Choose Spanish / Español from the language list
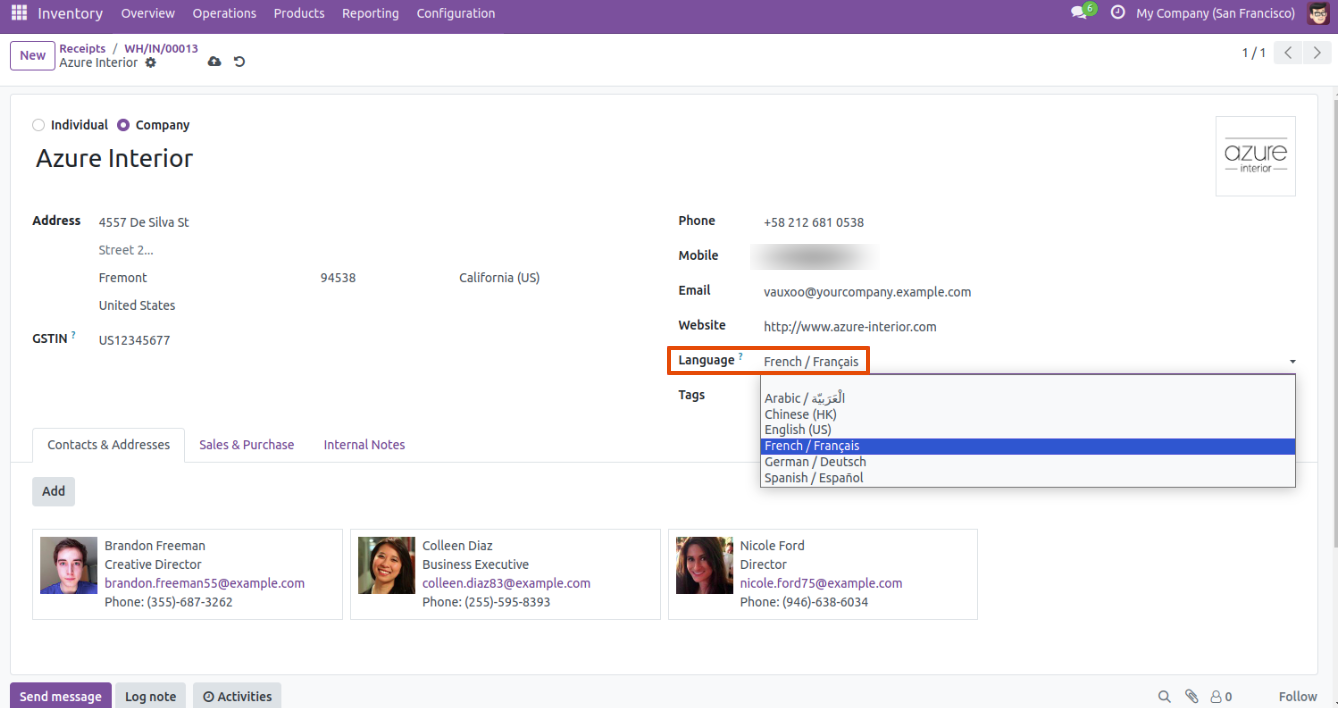The width and height of the screenshot is (1338, 708). click(x=1028, y=478)
